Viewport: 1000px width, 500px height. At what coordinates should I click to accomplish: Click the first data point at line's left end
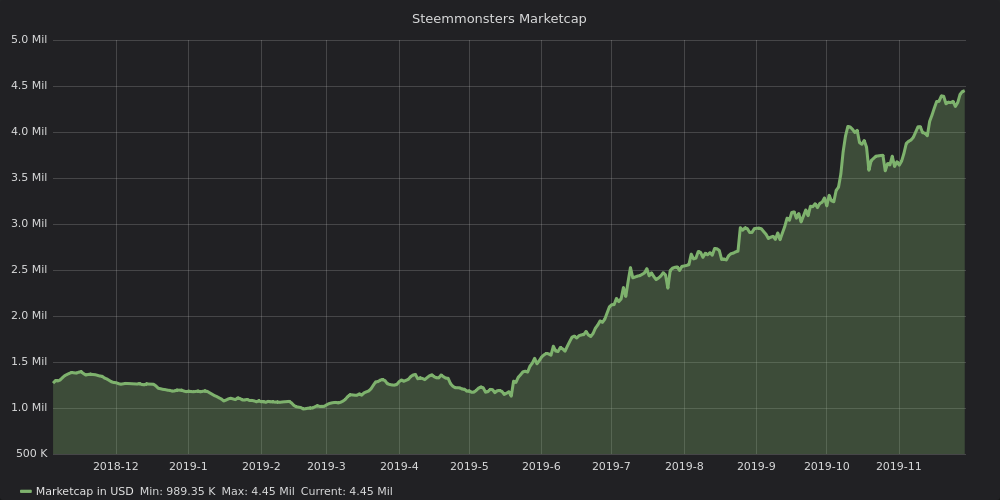[54, 383]
